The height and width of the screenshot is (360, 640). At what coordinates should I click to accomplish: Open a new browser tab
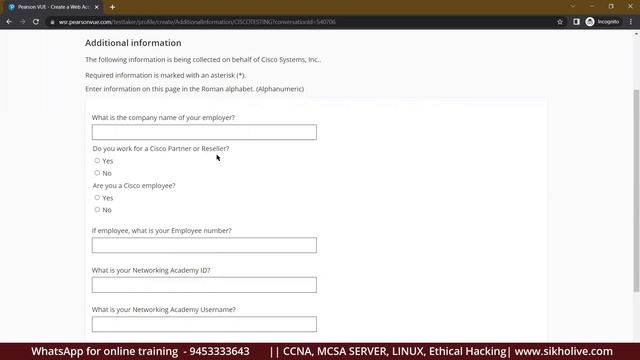(x=112, y=7)
